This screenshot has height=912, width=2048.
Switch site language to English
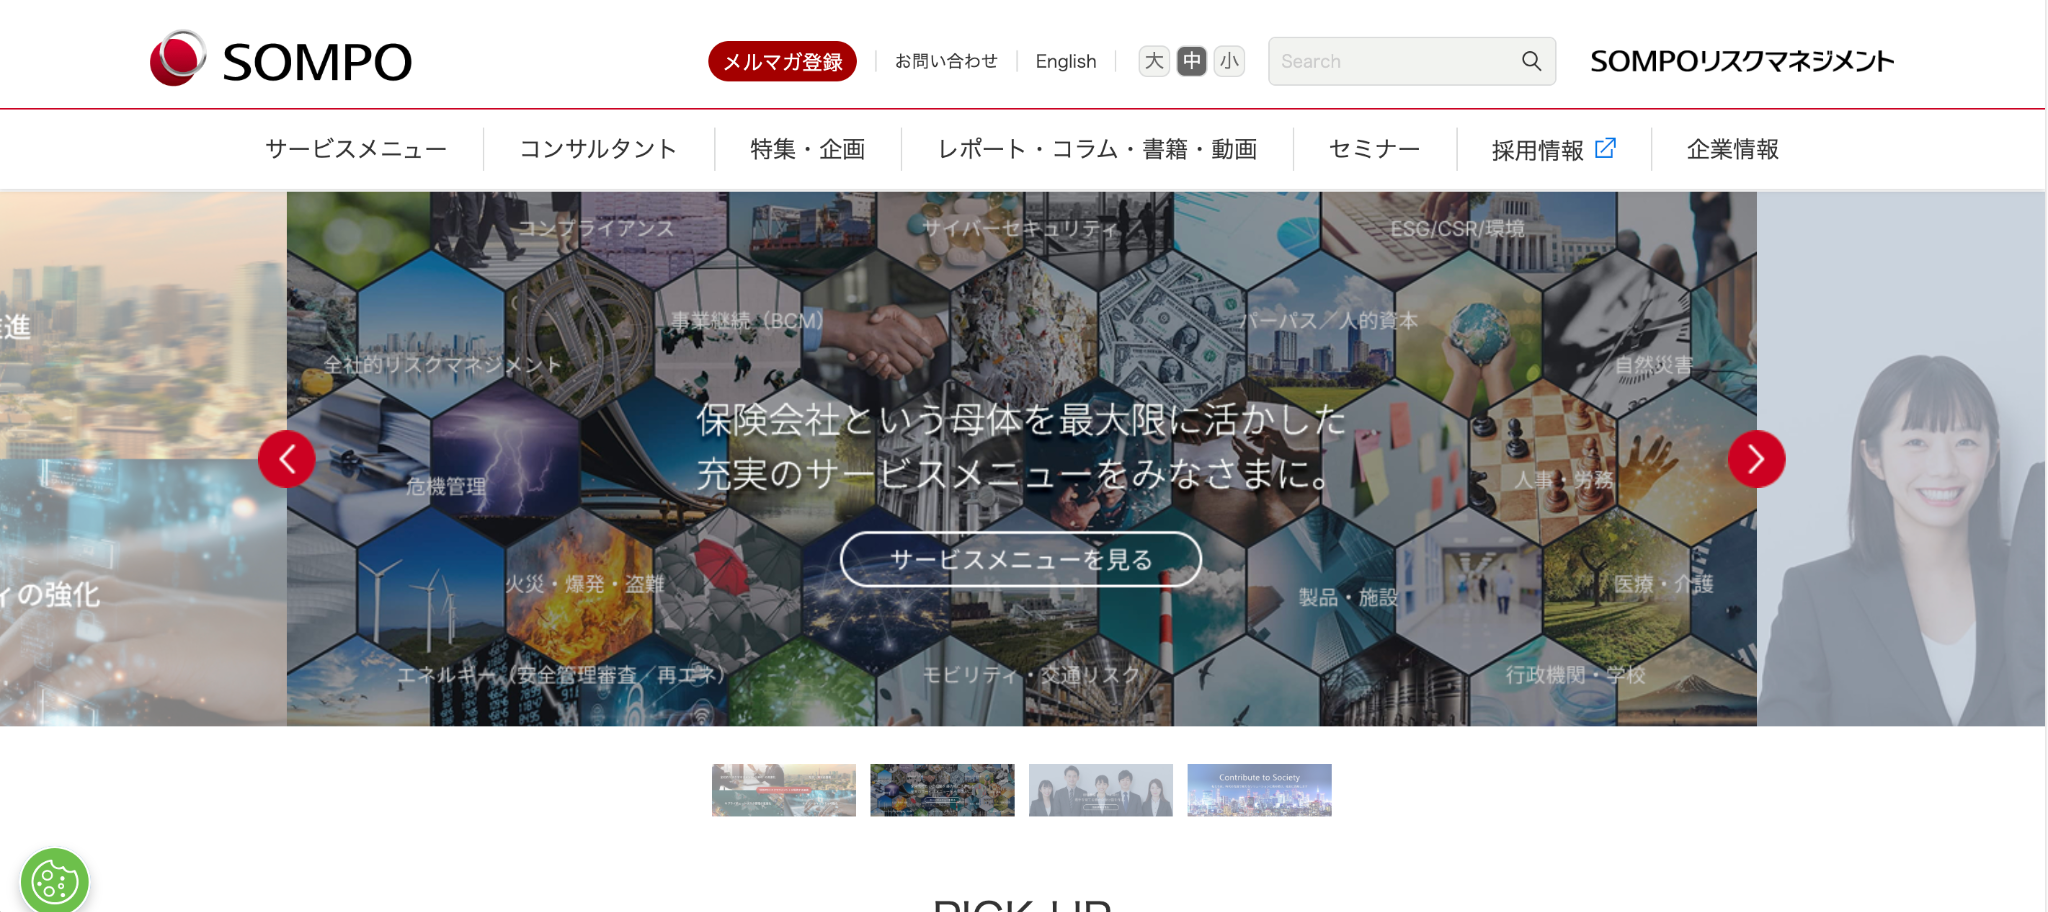(1066, 61)
